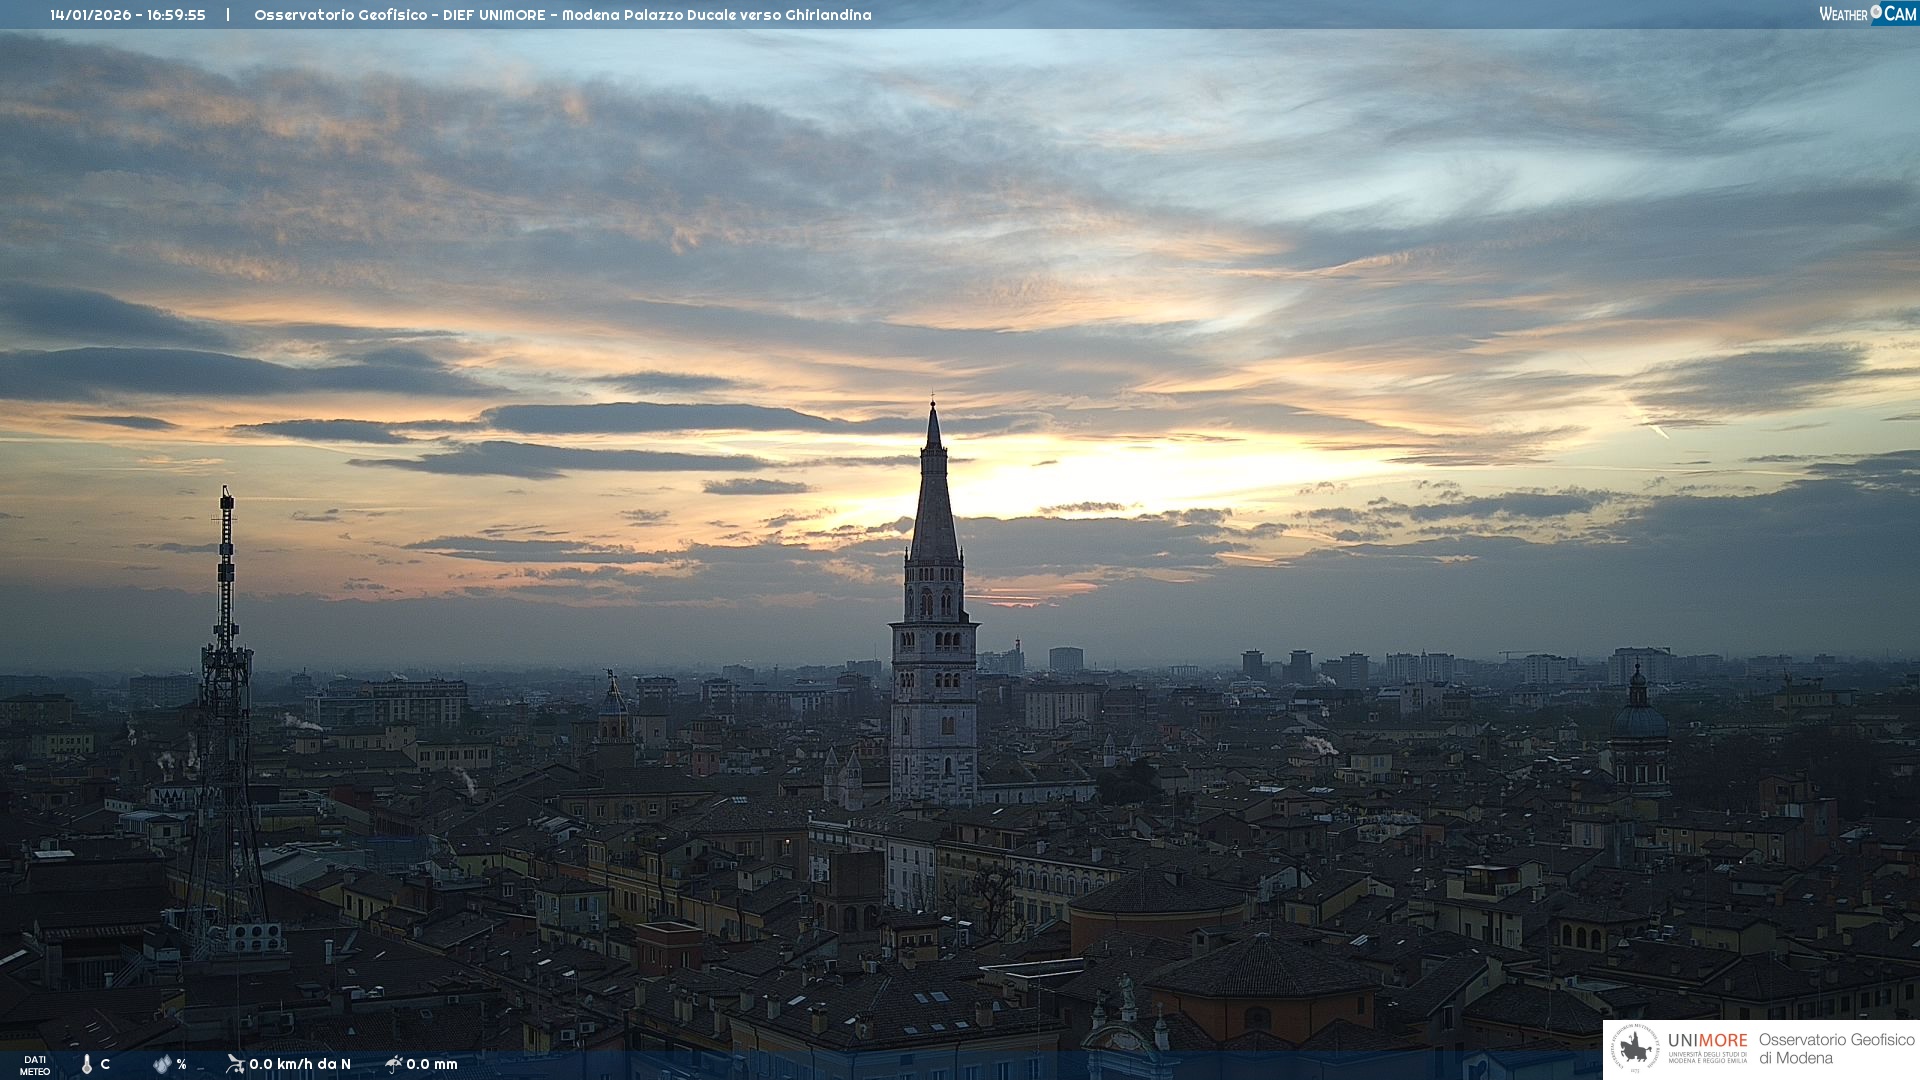Click the UNIMORE wordmark text
Screen dimensions: 1920x1080
click(x=1707, y=1040)
